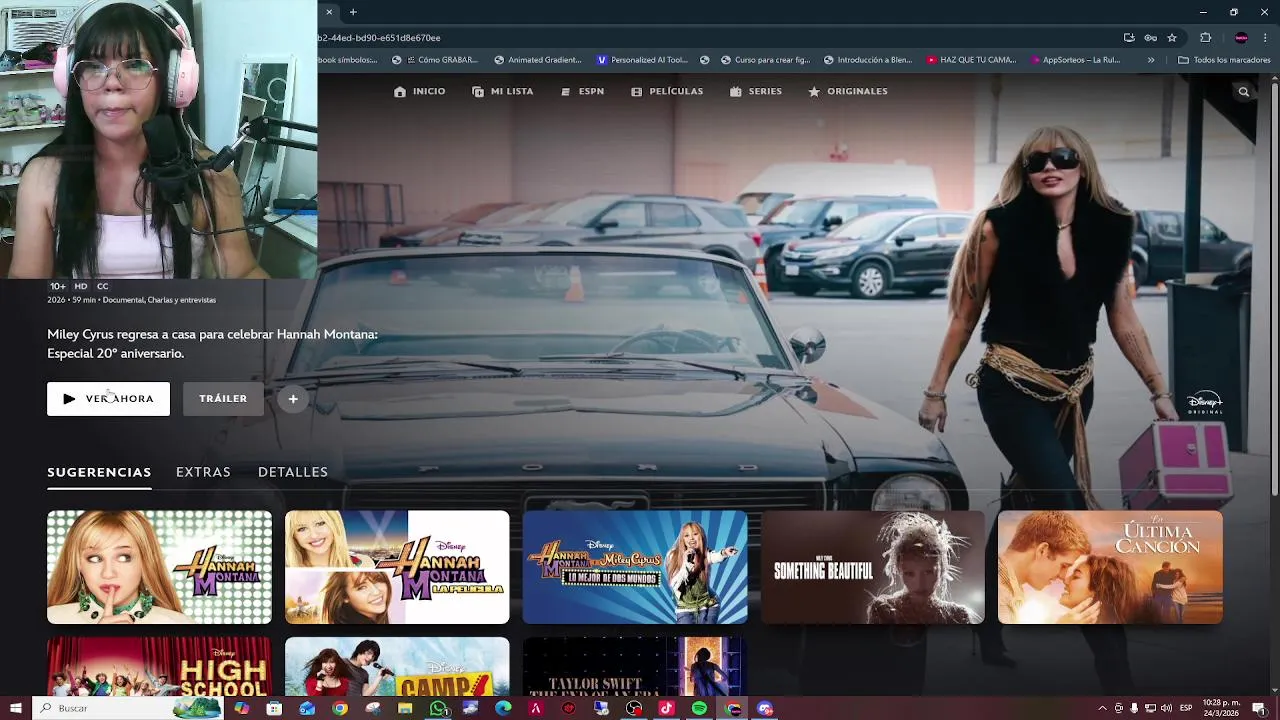1280x720 pixels.
Task: Open the Windows Start menu
Action: 15,708
